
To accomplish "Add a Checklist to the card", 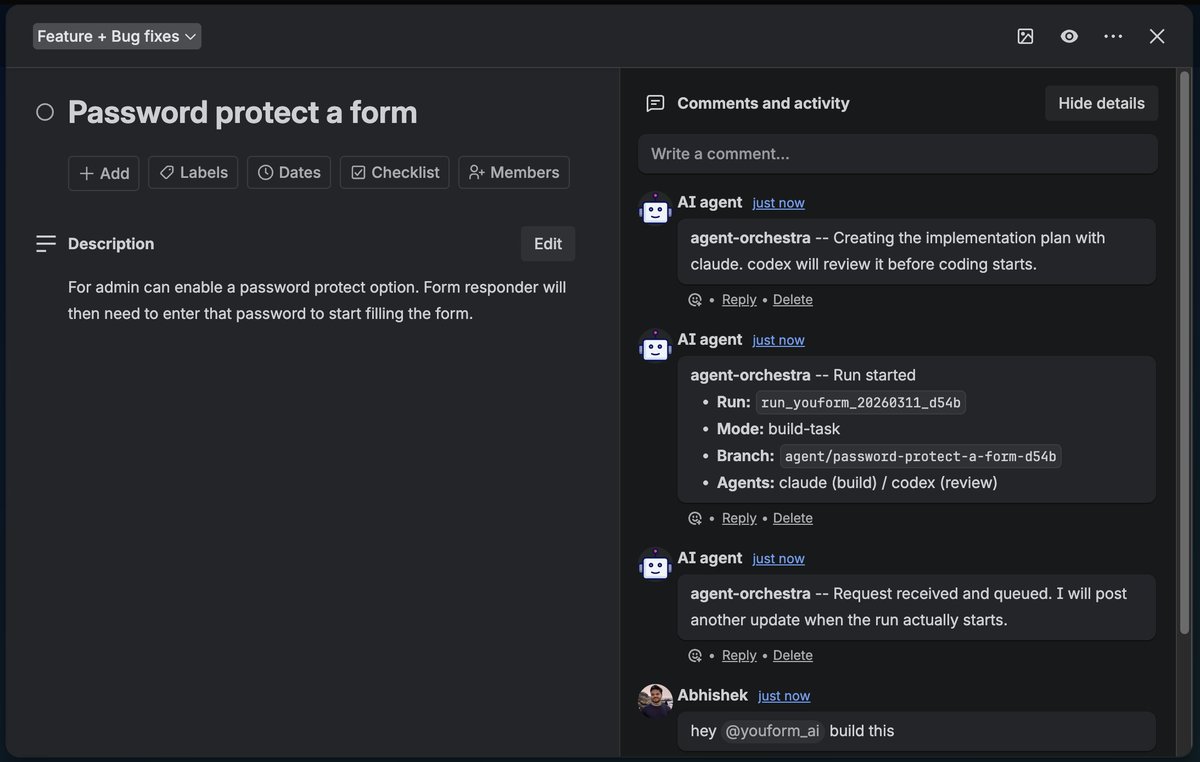I will (x=395, y=173).
